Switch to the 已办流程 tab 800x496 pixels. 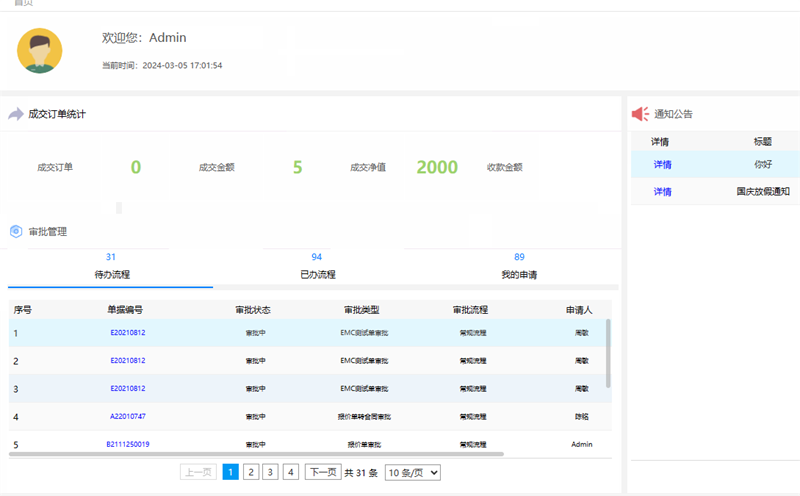[317, 273]
